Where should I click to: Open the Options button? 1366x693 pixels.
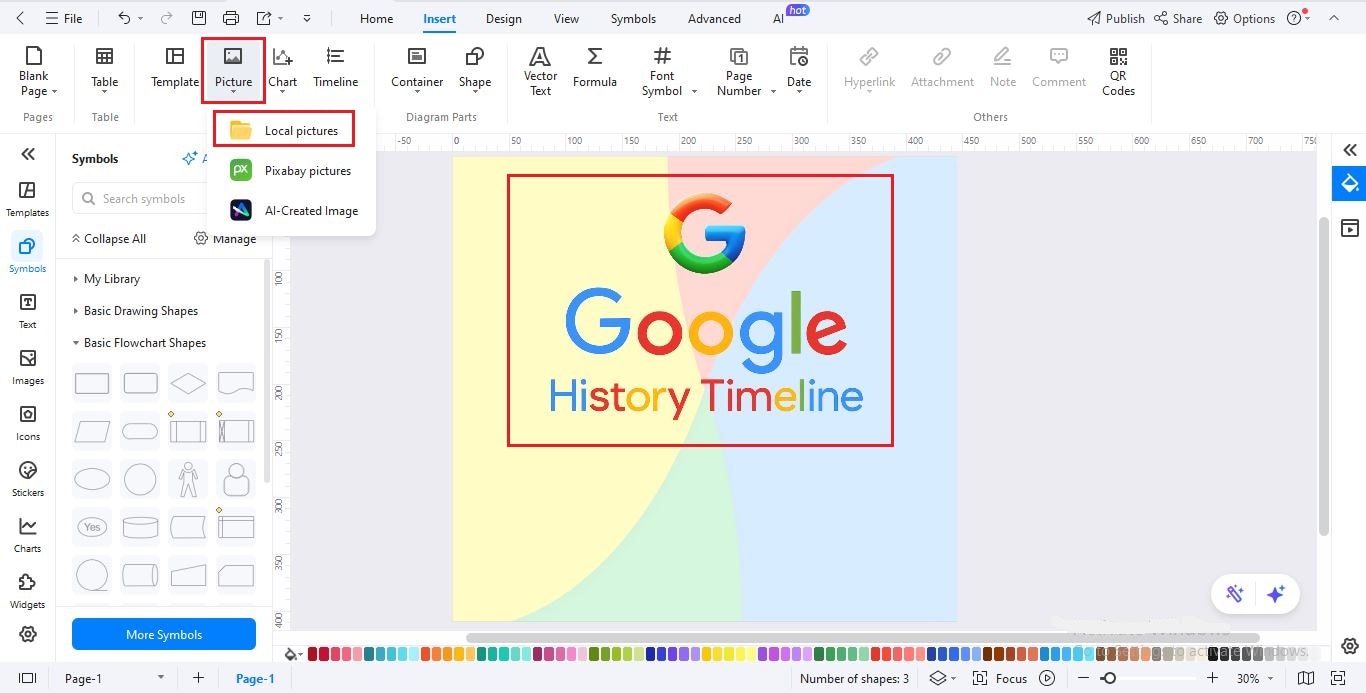pos(1244,18)
